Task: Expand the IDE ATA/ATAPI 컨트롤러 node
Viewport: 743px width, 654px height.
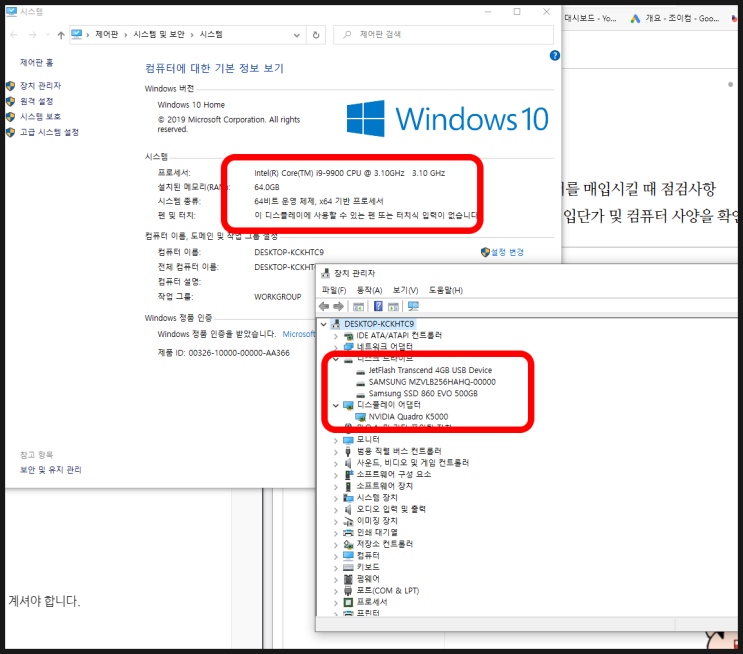Action: coord(336,336)
